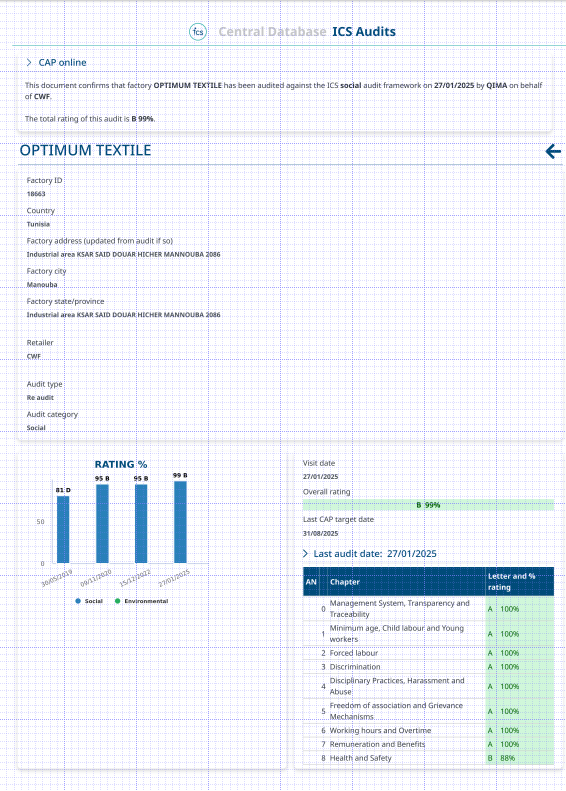Select the Minimum age, Child labour row
Image resolution: width=566 pixels, height=791 pixels.
coord(428,634)
